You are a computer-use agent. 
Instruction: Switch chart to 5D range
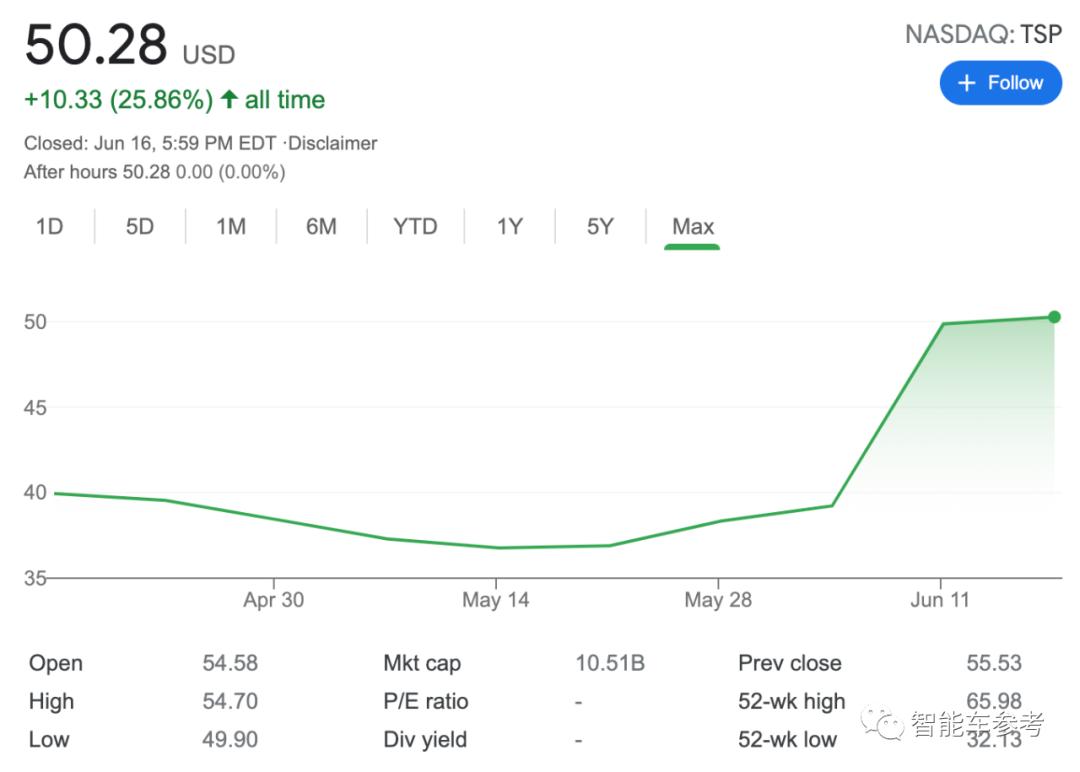pyautogui.click(x=140, y=227)
